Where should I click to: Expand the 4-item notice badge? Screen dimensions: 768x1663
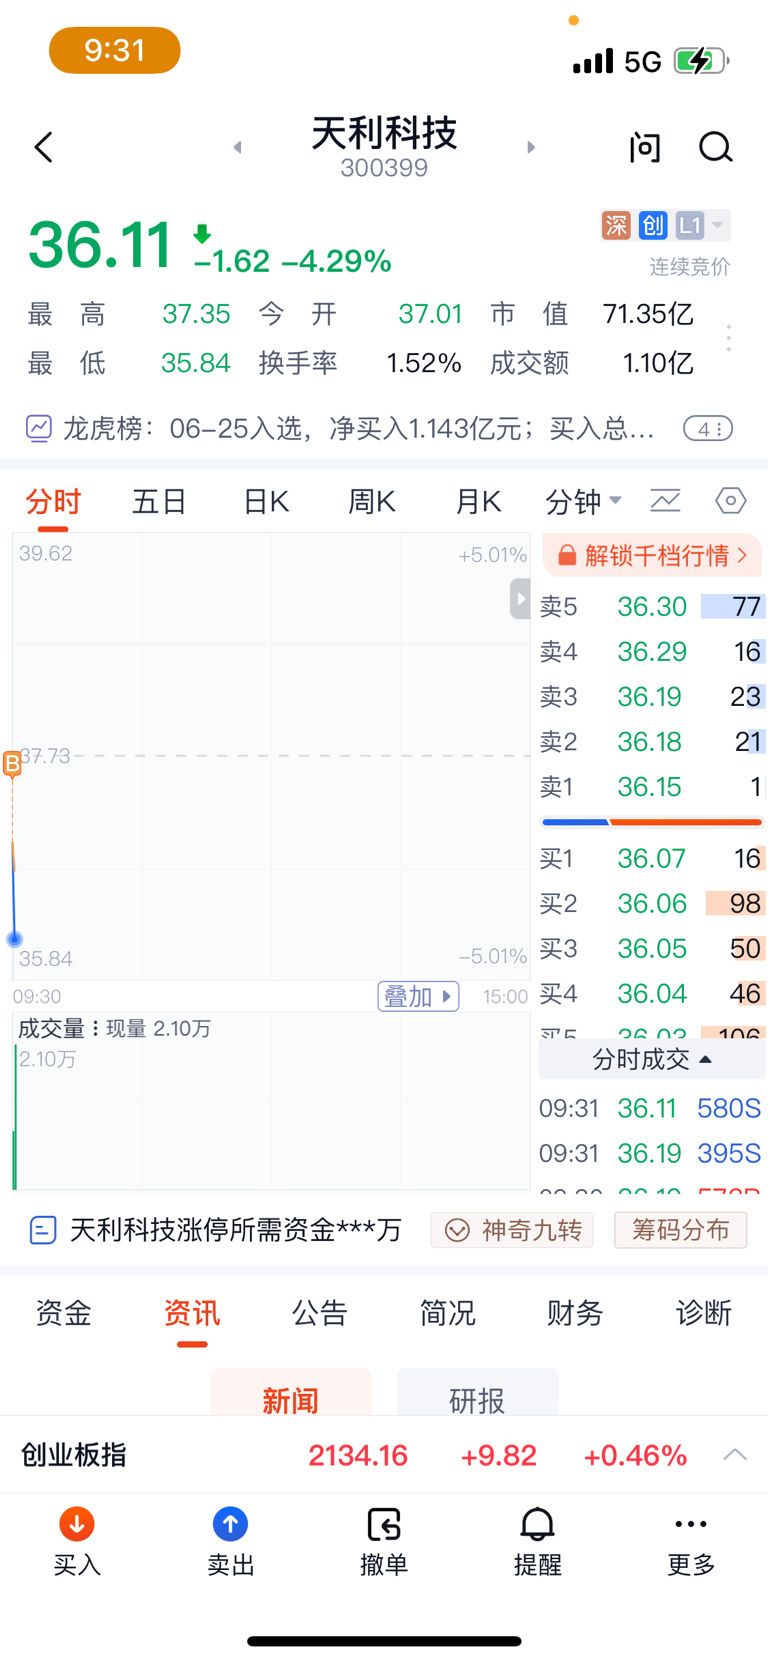coord(708,429)
